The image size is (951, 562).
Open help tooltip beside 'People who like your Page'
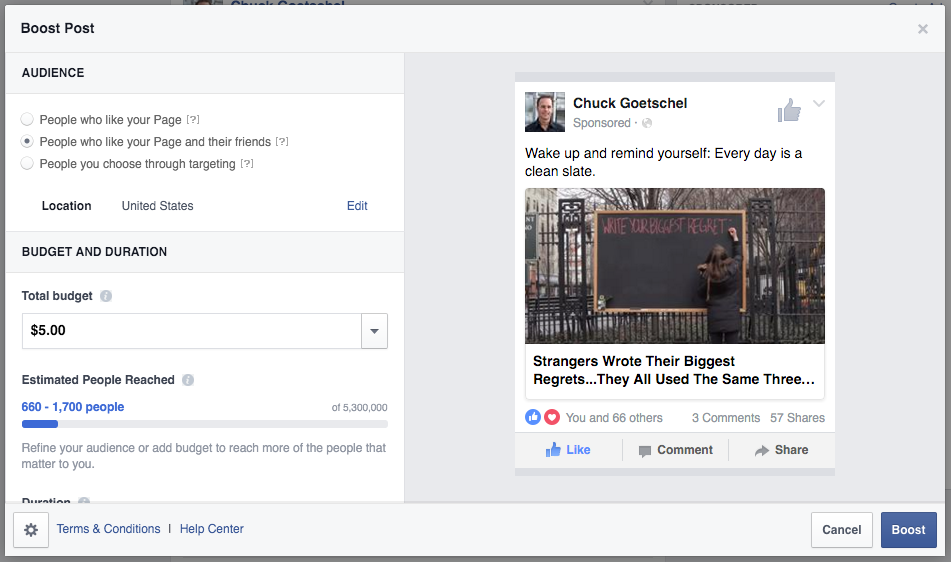click(193, 119)
